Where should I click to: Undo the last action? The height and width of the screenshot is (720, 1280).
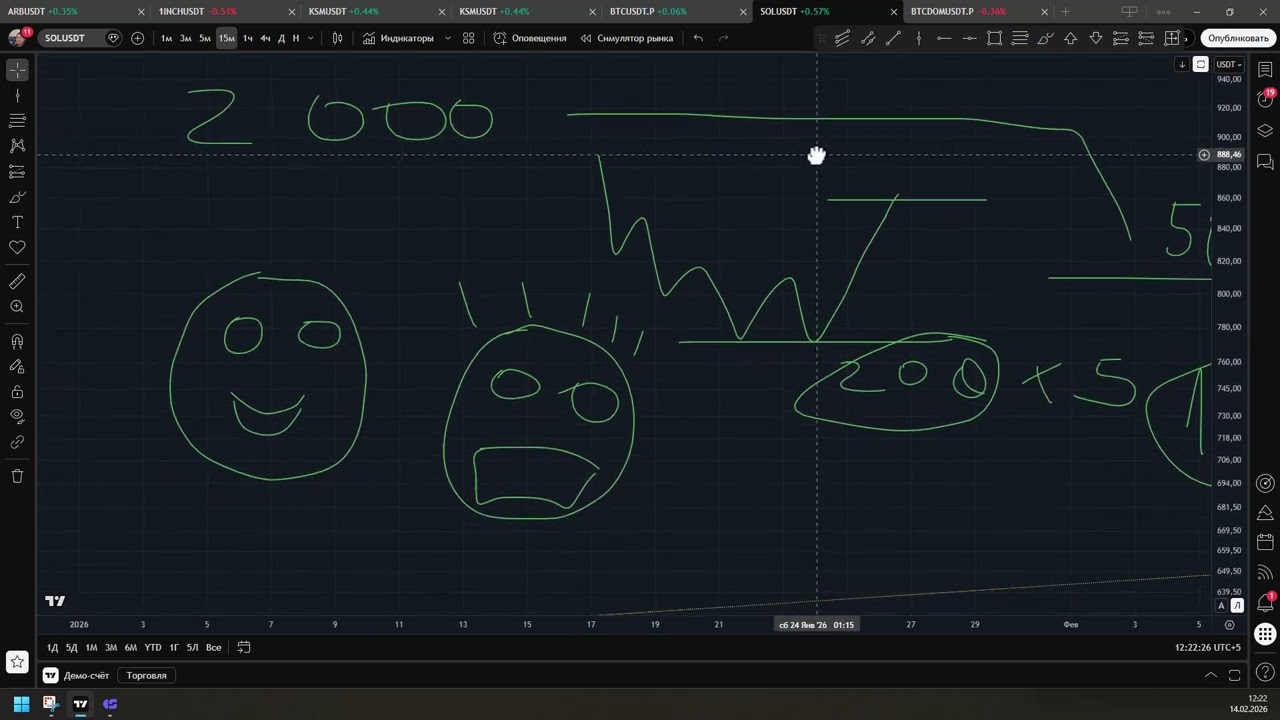tap(698, 38)
